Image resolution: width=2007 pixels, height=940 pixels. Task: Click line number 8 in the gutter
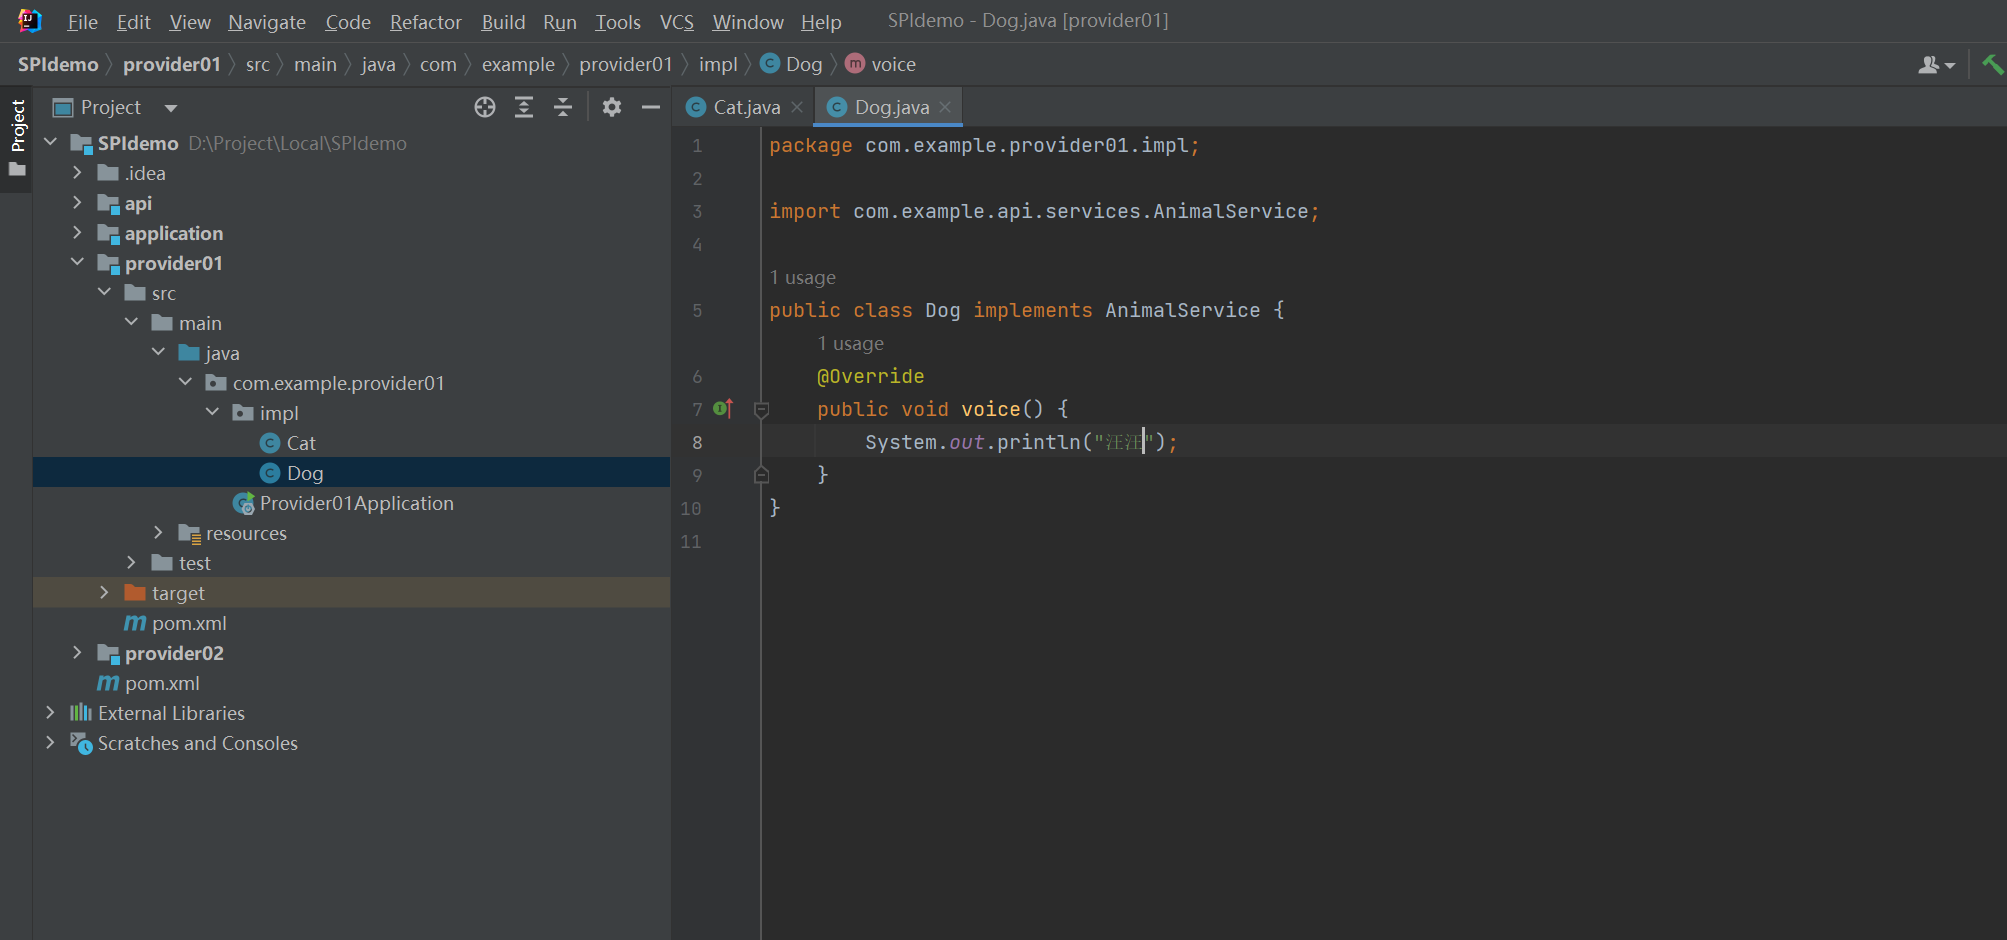(697, 442)
